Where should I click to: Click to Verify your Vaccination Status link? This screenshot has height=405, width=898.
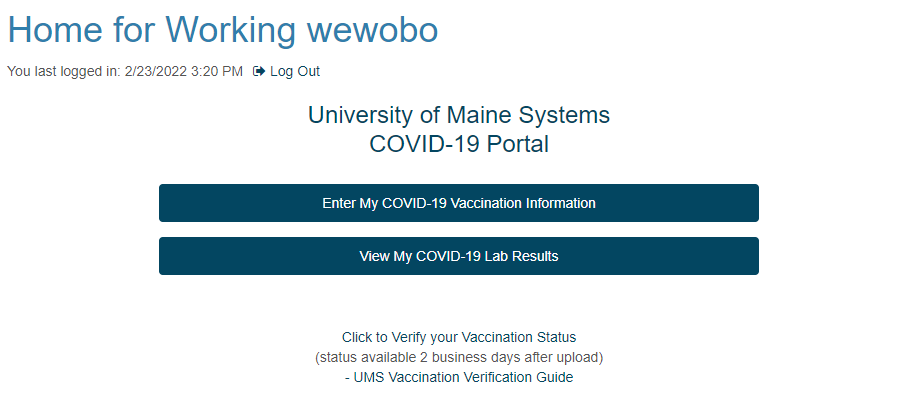point(459,337)
